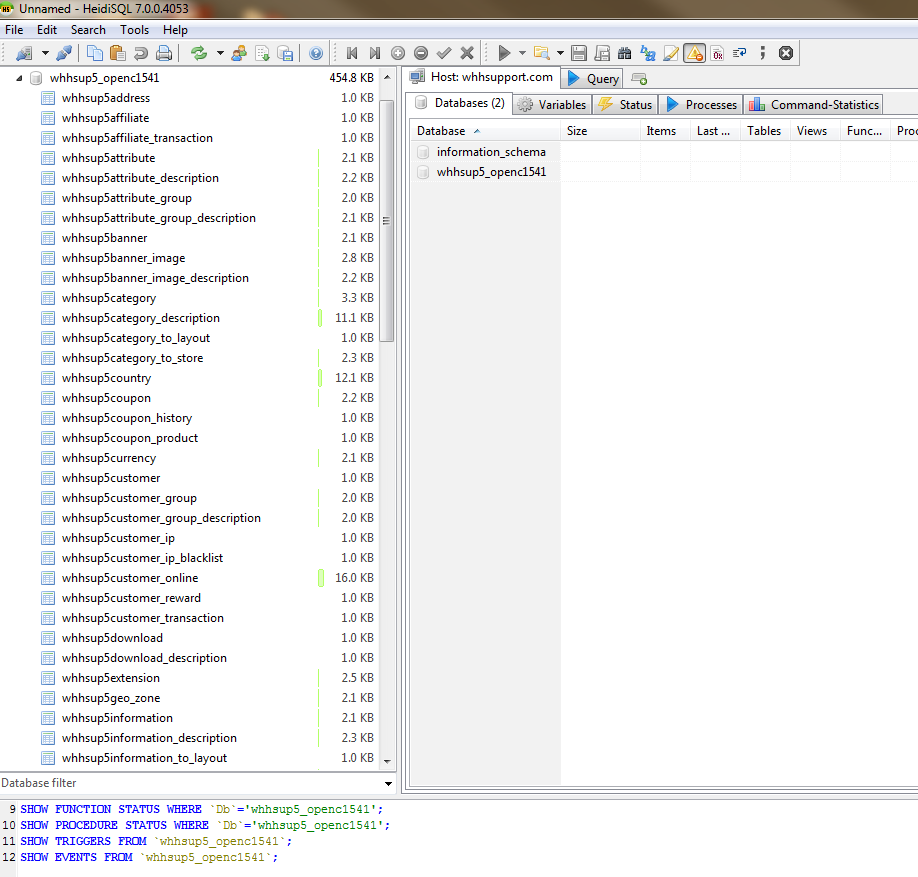Switch to the Variables tab
Image resolution: width=918 pixels, height=877 pixels.
pyautogui.click(x=552, y=104)
